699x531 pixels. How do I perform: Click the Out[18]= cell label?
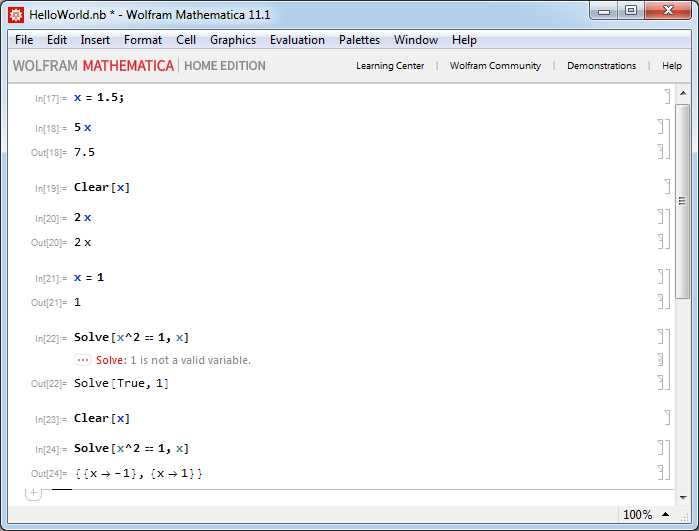click(x=49, y=153)
